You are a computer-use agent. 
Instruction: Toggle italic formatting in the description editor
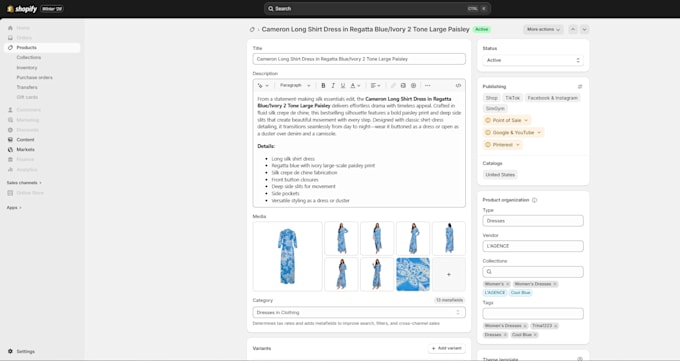(333, 85)
